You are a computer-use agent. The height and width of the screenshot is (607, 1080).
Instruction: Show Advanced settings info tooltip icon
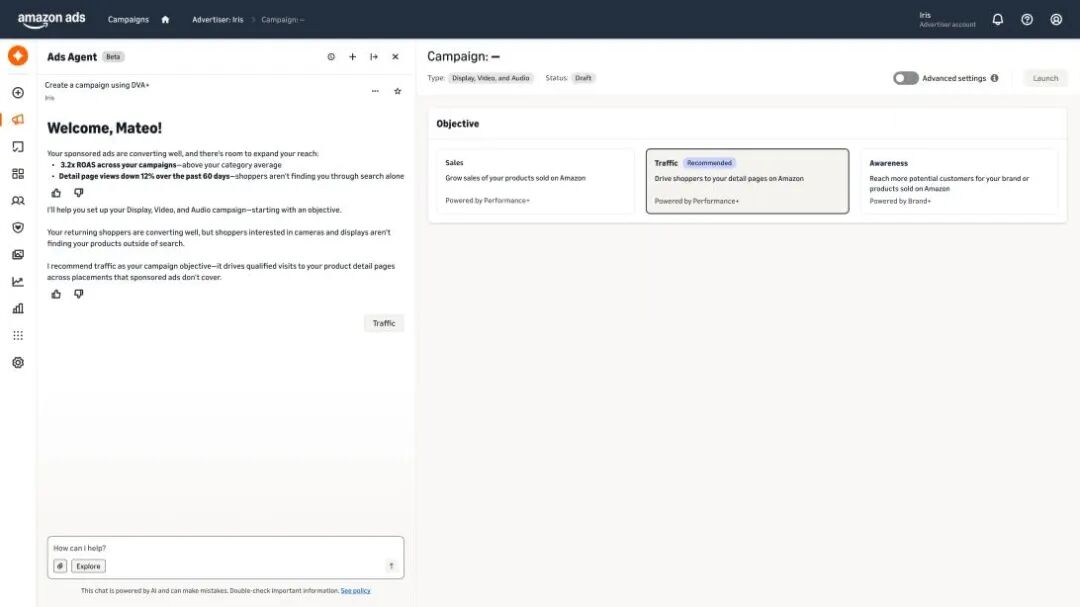pos(995,78)
